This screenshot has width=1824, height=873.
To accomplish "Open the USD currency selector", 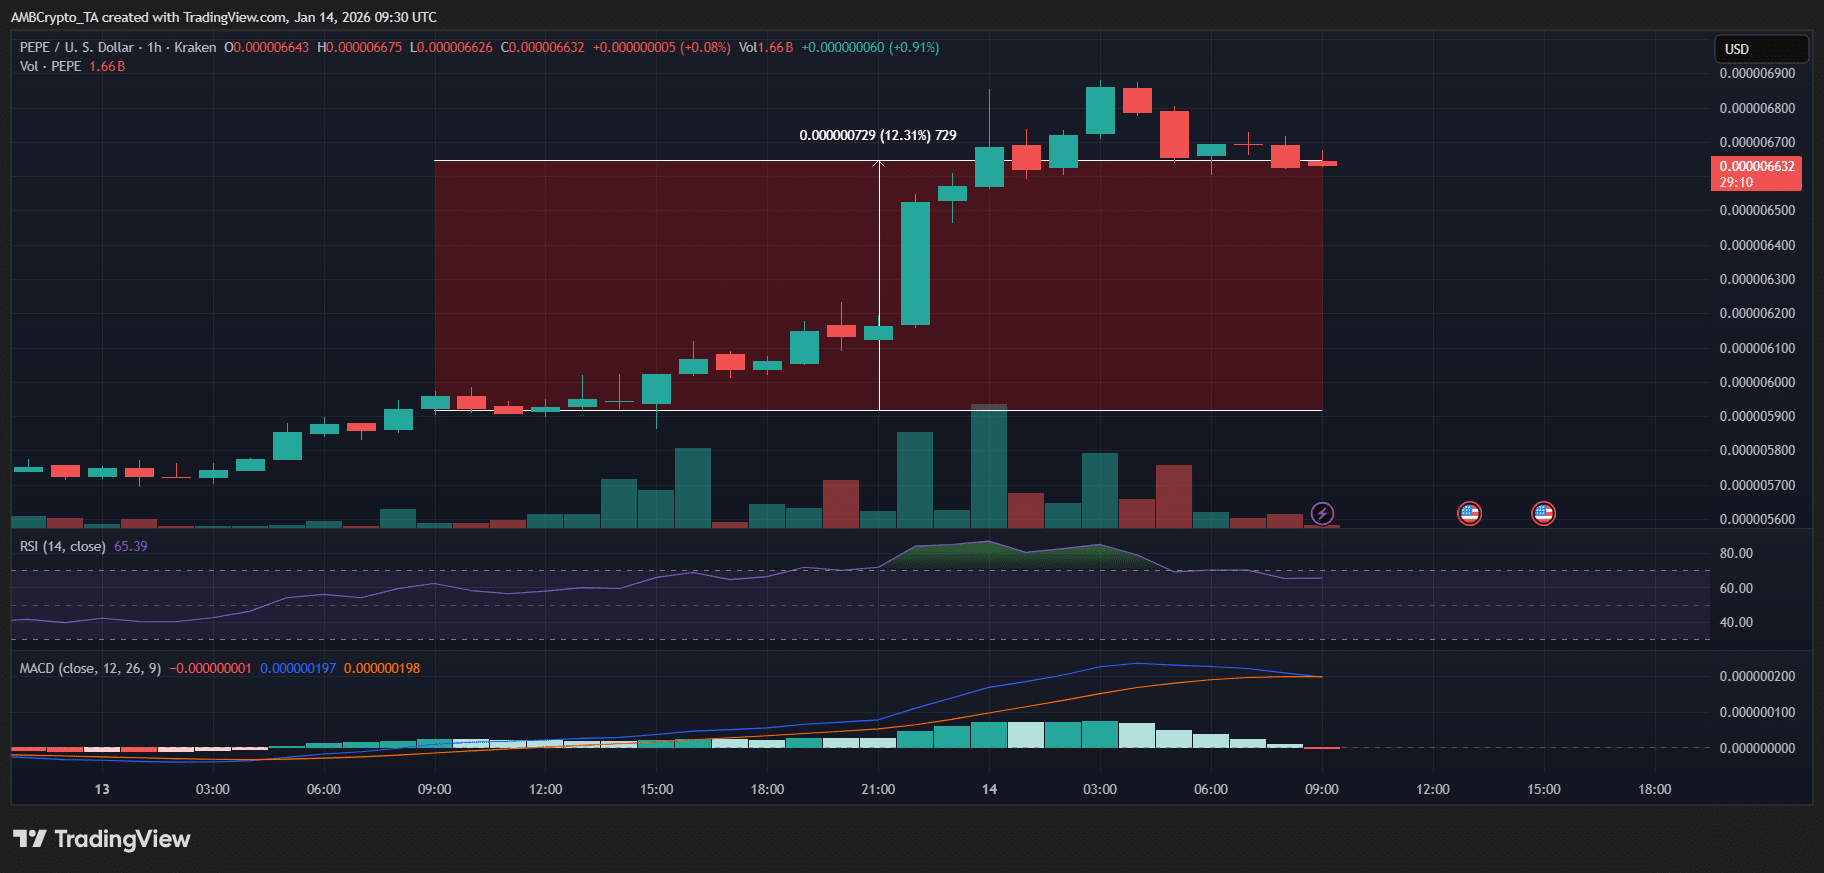I will click(1760, 49).
